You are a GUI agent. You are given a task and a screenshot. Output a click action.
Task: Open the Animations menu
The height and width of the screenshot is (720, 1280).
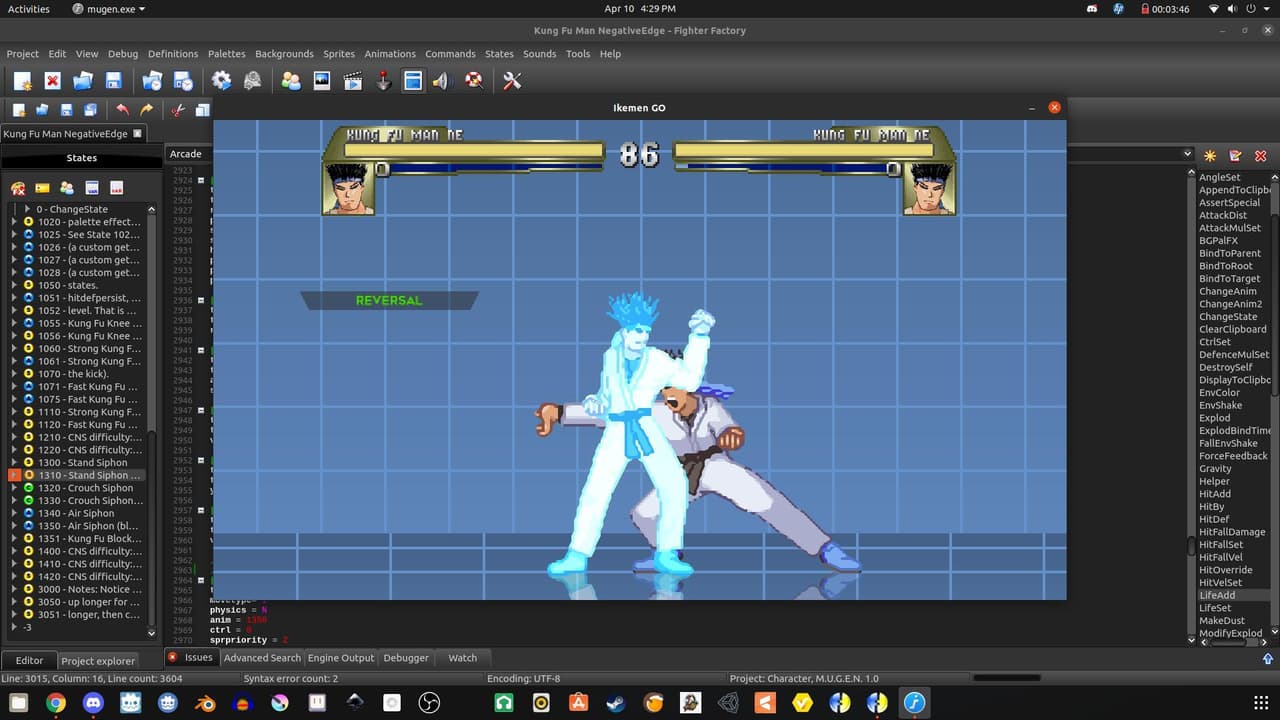pos(390,54)
